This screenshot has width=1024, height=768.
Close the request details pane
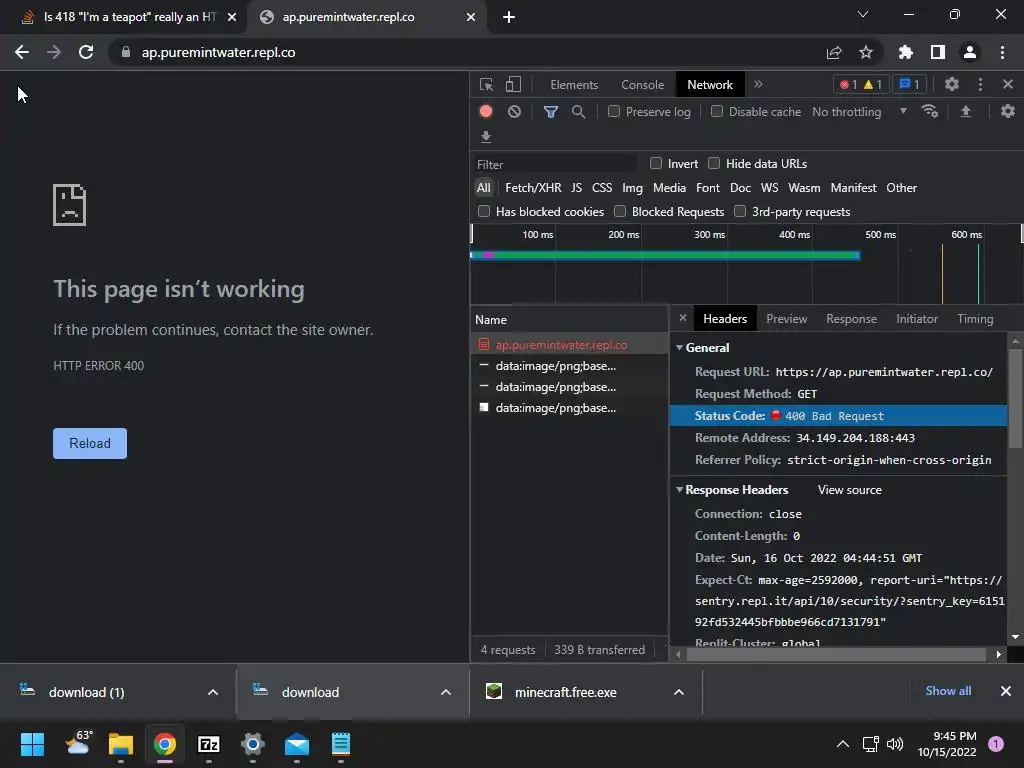point(682,318)
